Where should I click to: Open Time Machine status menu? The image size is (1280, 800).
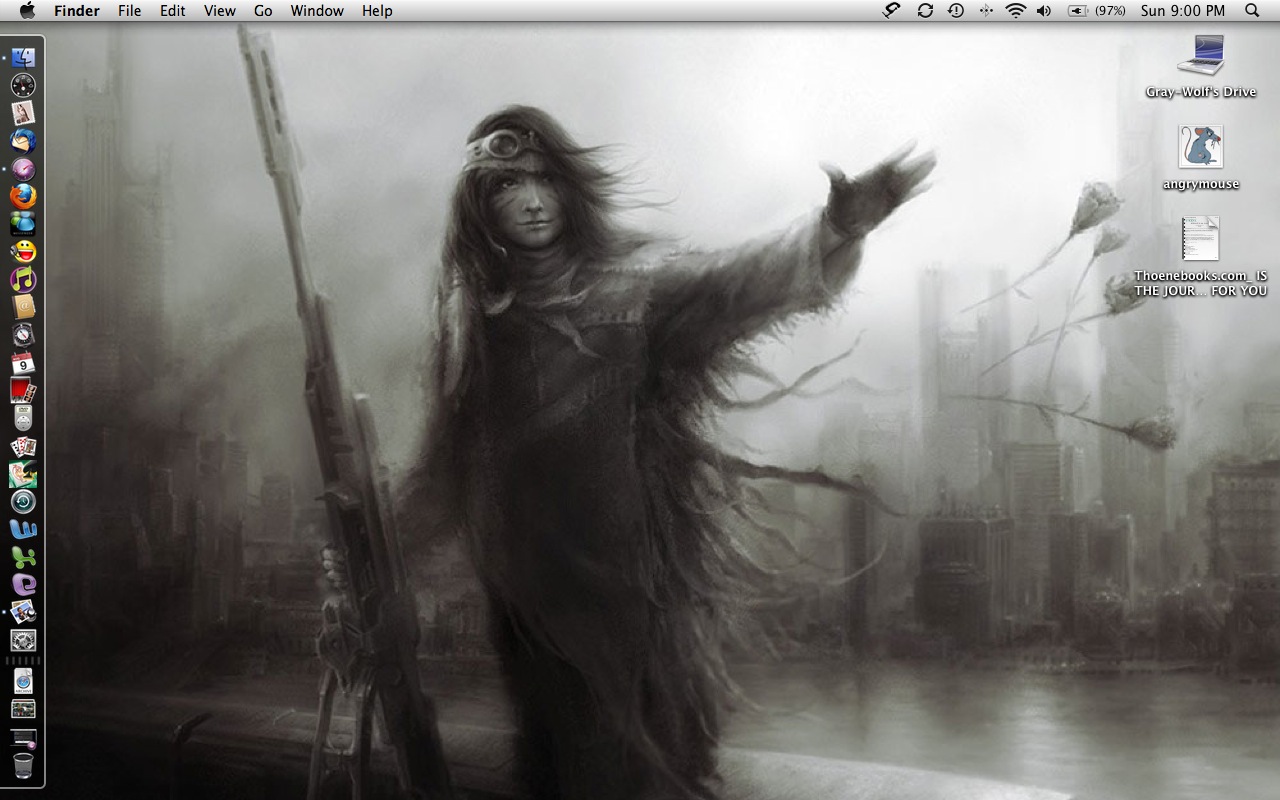point(956,11)
